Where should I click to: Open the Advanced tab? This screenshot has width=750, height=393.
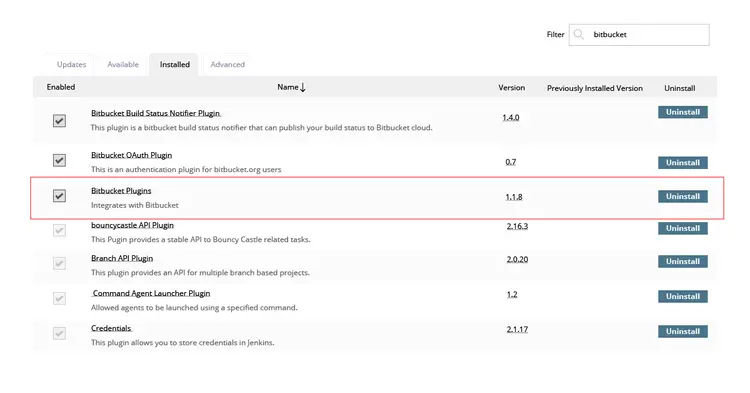coord(228,65)
